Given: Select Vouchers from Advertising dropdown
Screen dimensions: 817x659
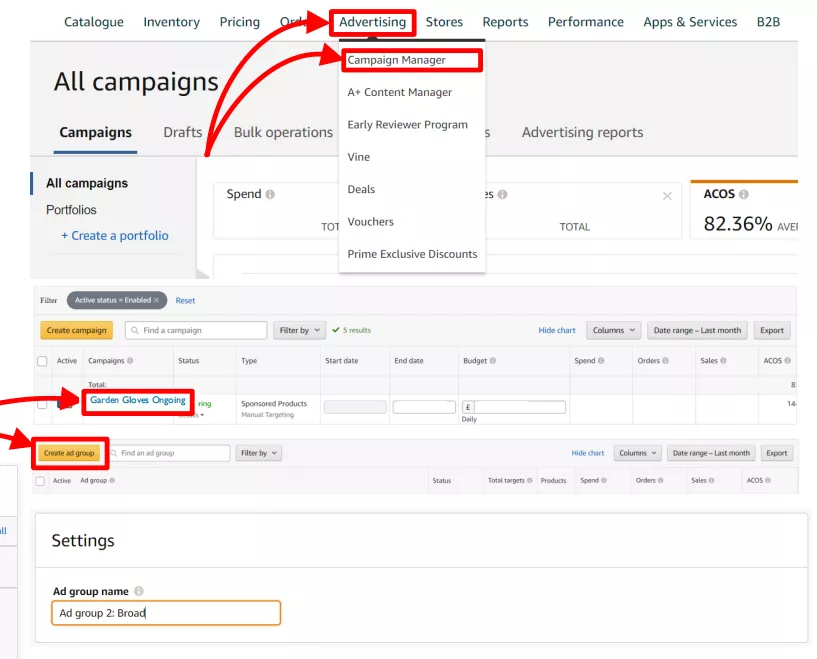Looking at the screenshot, I should [370, 222].
